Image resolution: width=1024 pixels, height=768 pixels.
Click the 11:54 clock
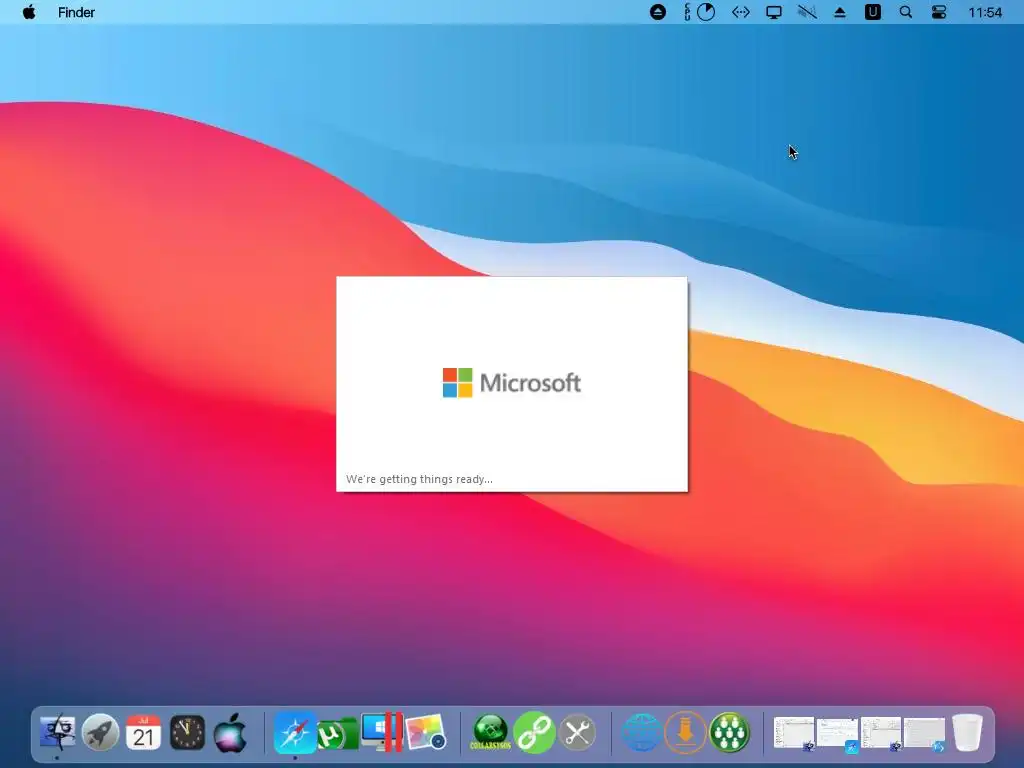(985, 12)
